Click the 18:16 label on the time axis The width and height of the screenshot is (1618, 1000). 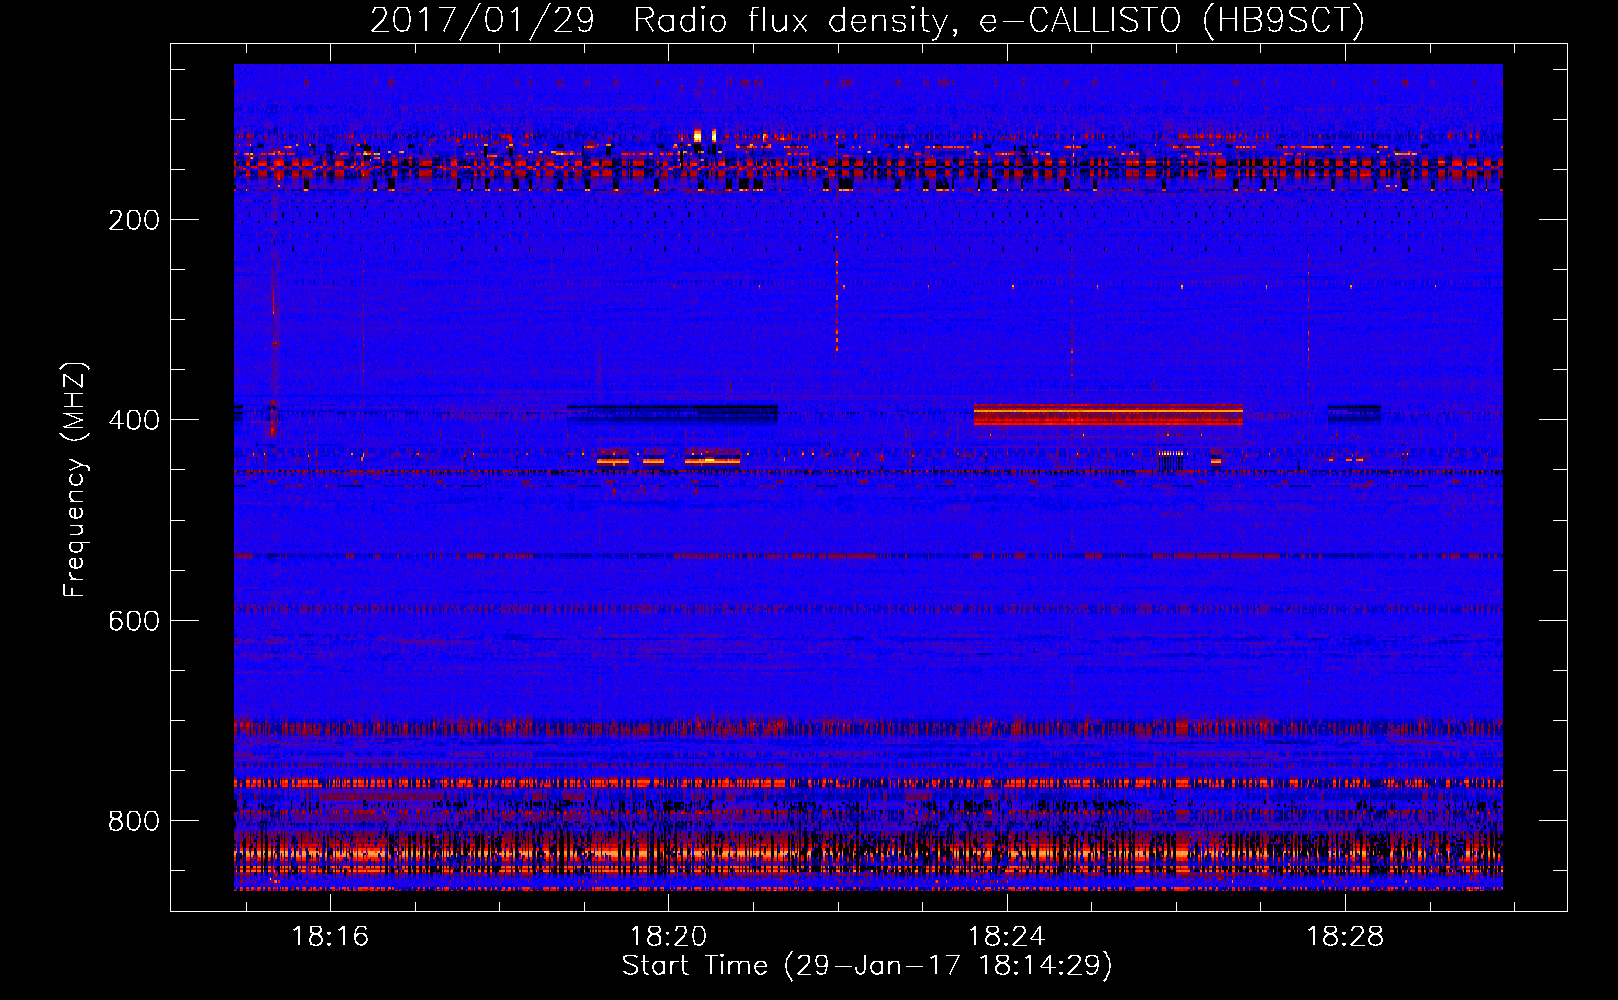pos(330,936)
